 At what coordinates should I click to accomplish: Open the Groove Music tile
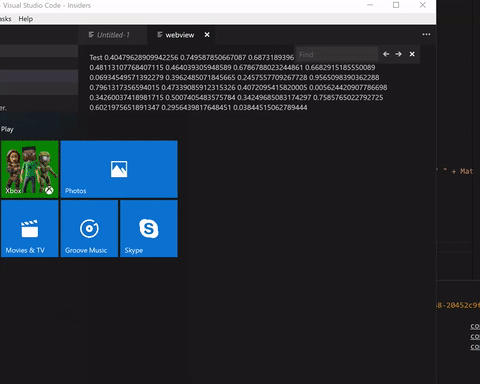pos(89,228)
